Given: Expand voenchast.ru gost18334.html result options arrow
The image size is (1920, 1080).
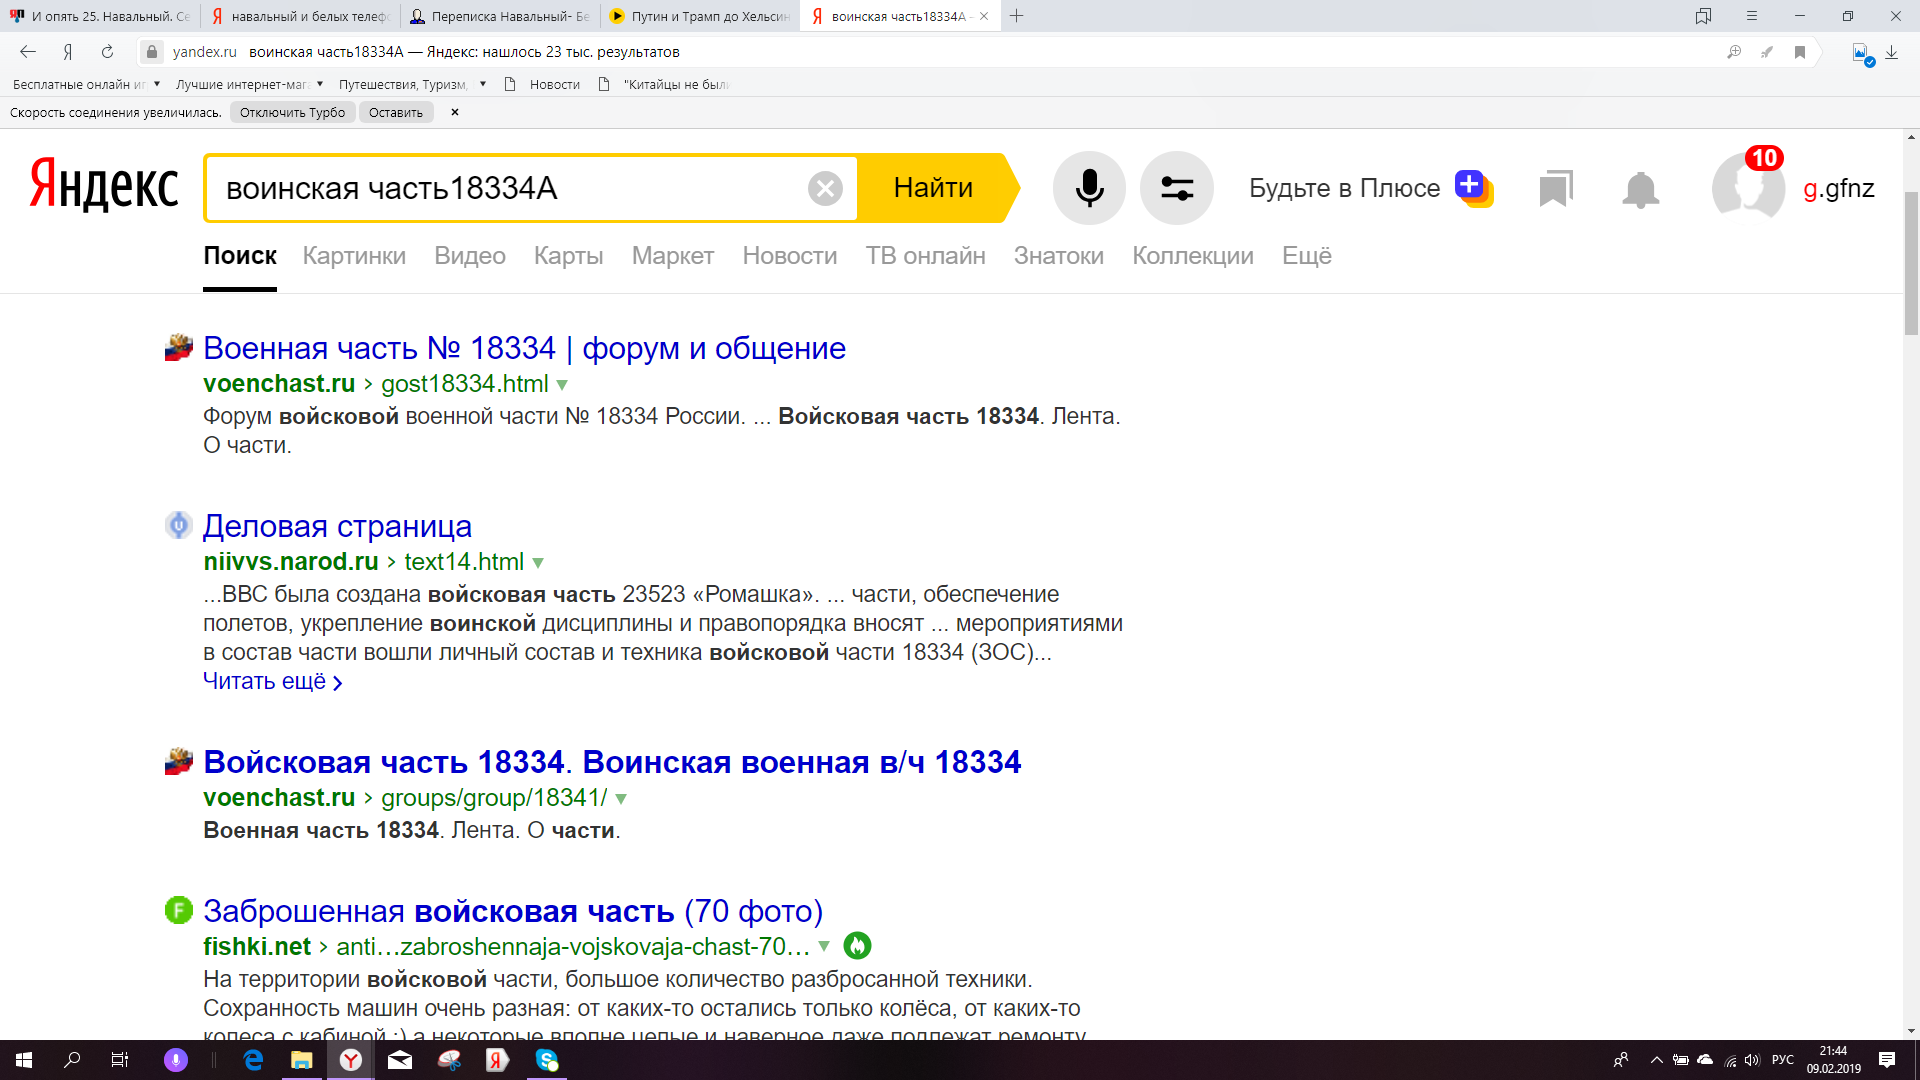Looking at the screenshot, I should [562, 385].
